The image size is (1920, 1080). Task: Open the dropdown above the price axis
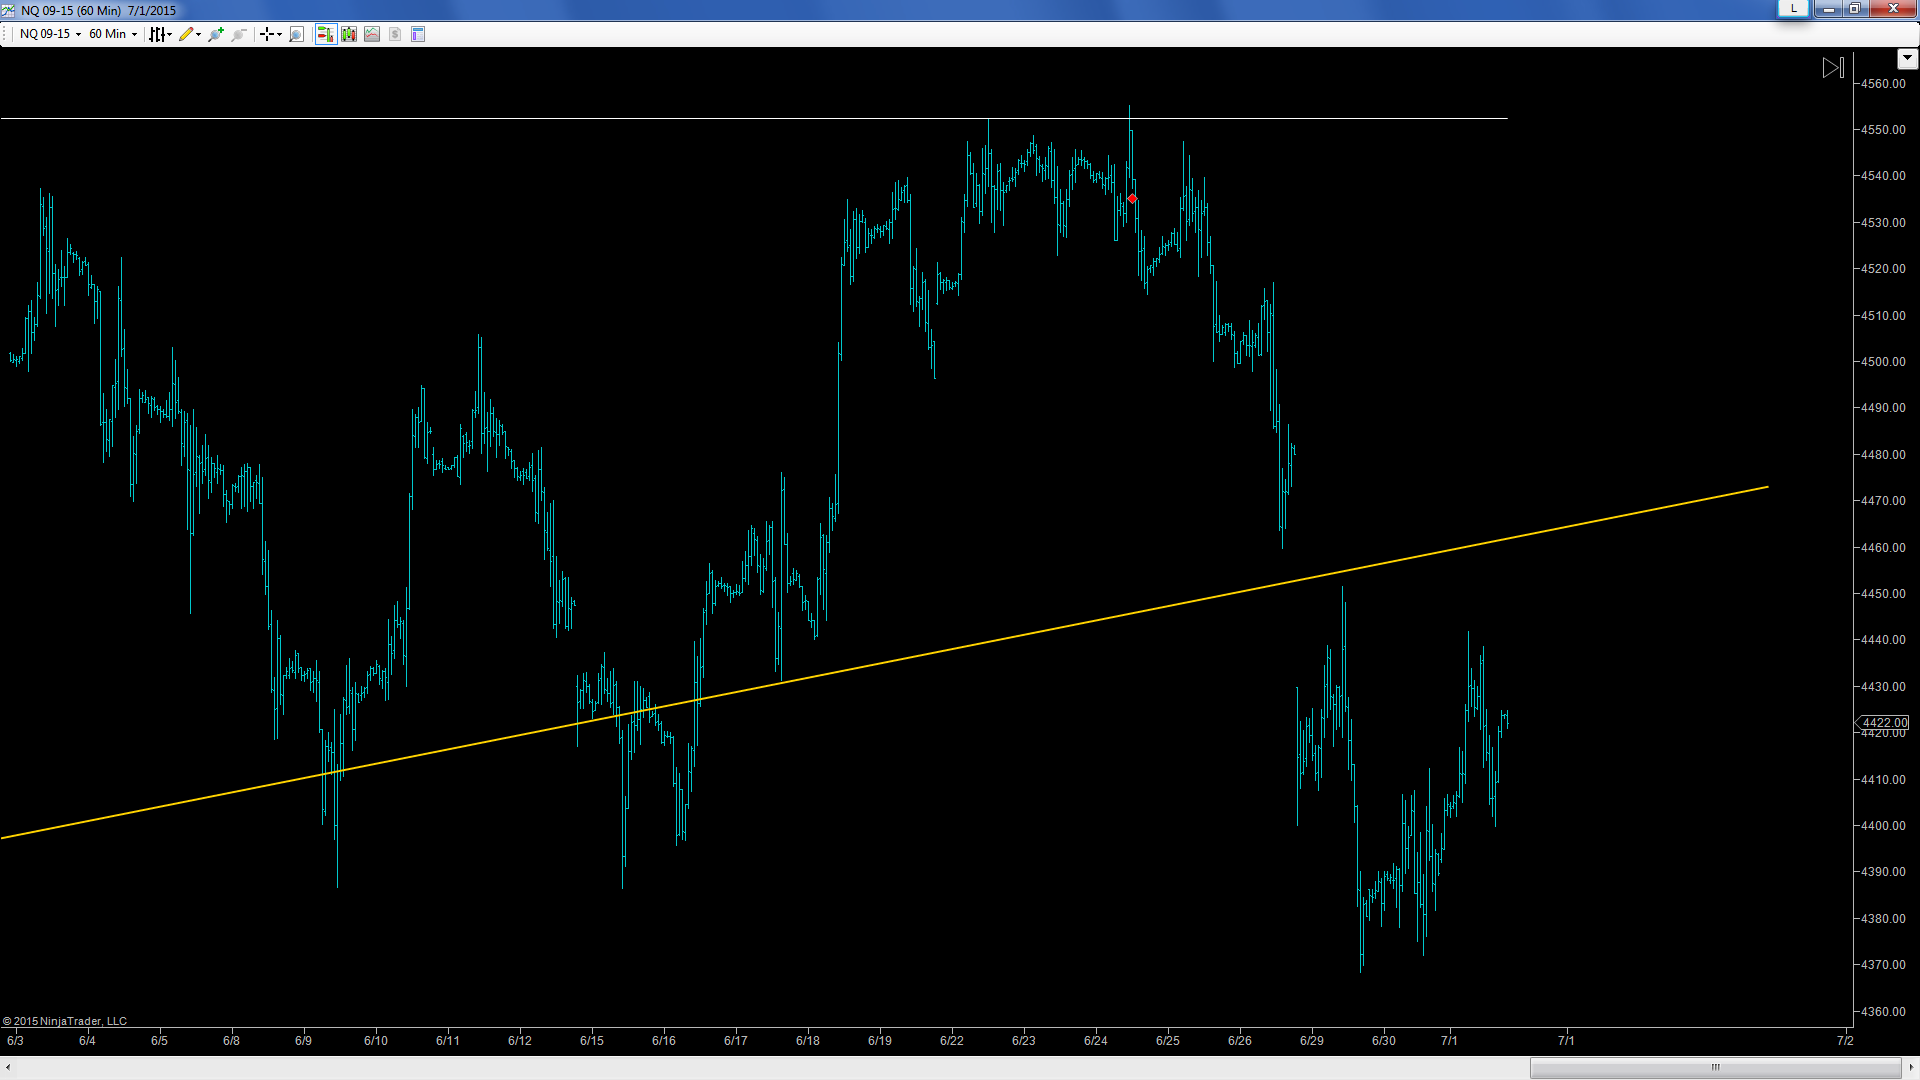pos(1906,59)
